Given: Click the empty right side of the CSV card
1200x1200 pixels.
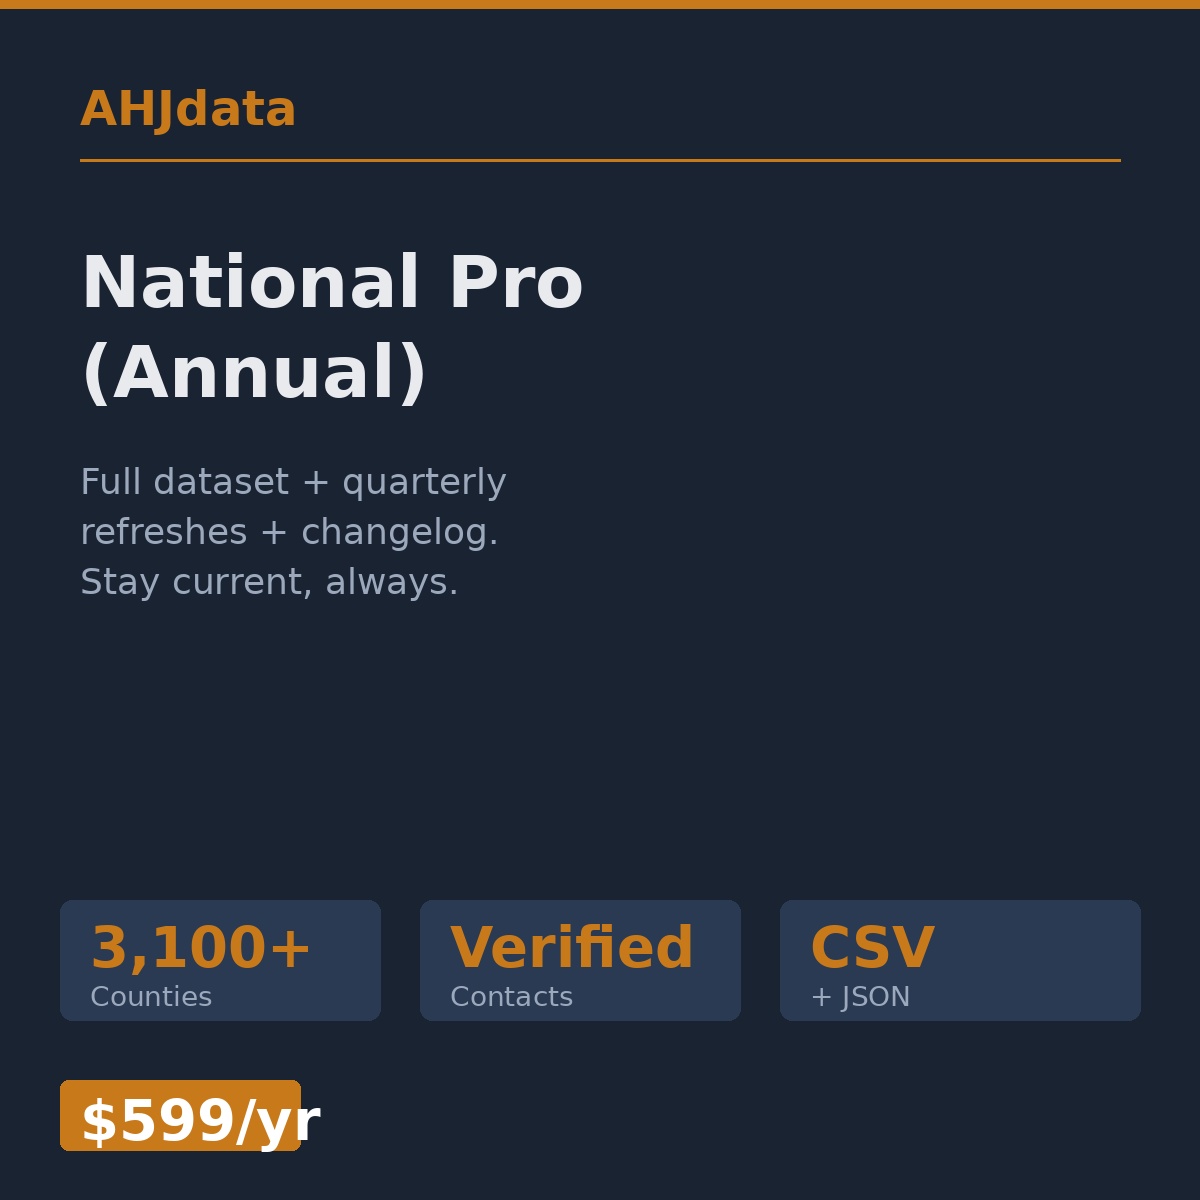Looking at the screenshot, I should (1050, 960).
